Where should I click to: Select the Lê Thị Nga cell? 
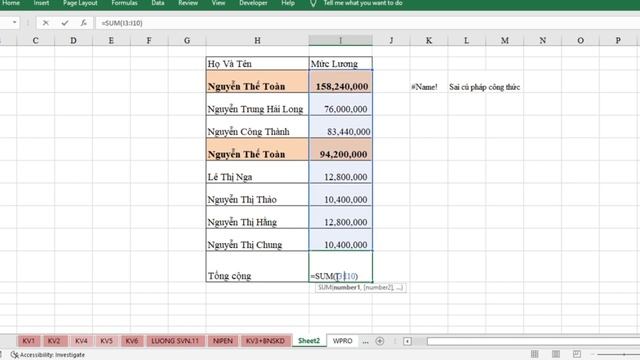point(258,172)
